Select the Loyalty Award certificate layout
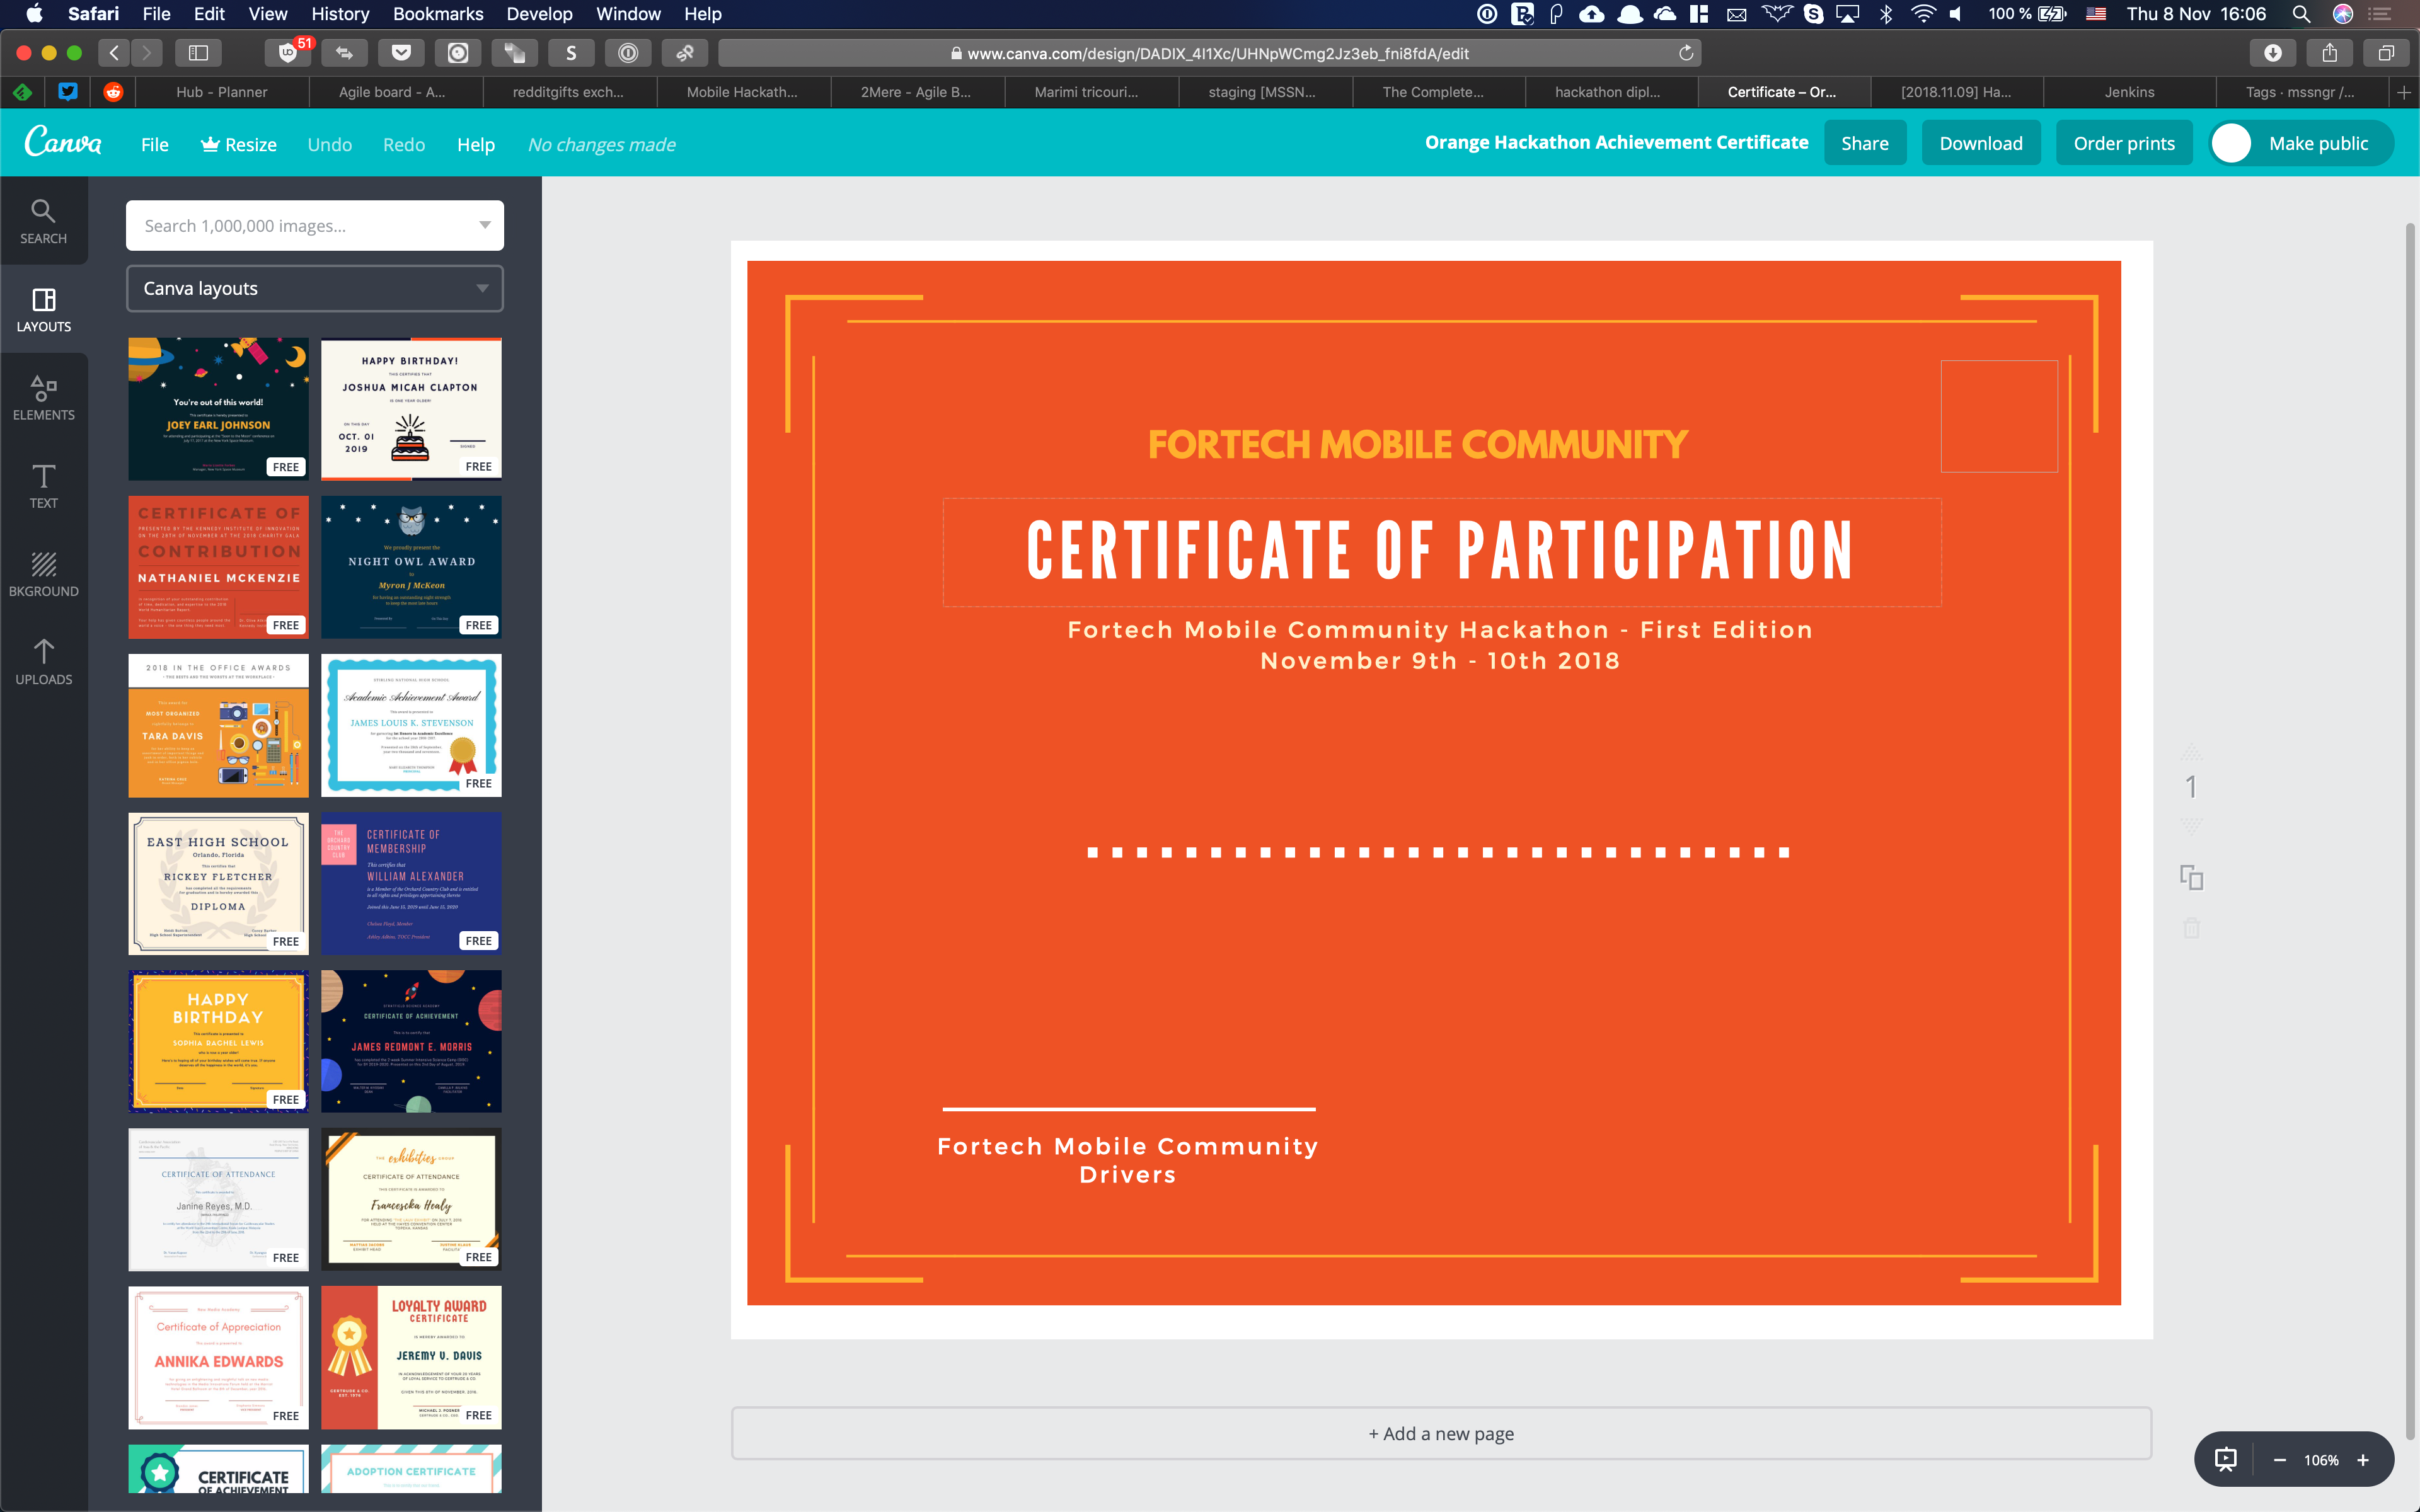Image resolution: width=2420 pixels, height=1512 pixels. [411, 1357]
